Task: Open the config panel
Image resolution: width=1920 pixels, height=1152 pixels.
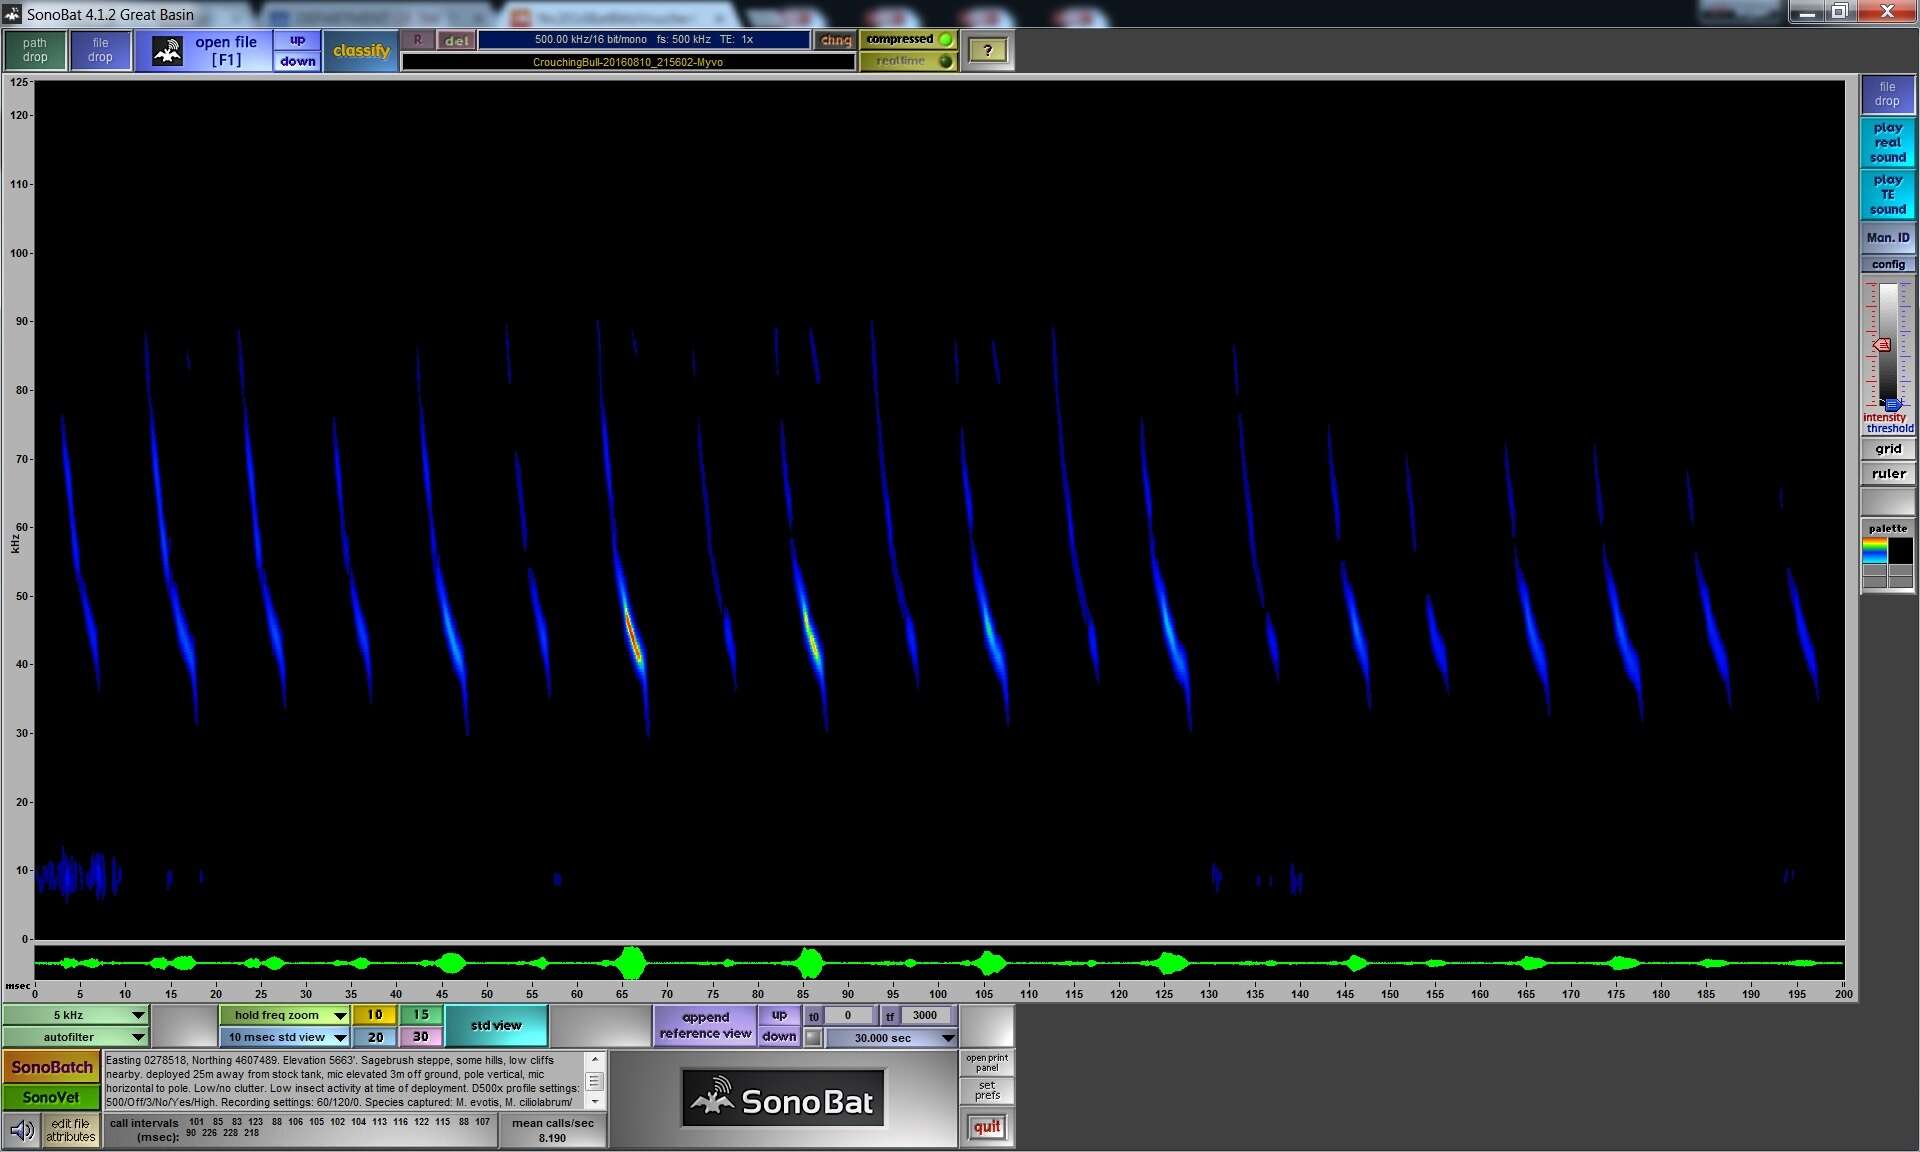Action: [x=1888, y=264]
